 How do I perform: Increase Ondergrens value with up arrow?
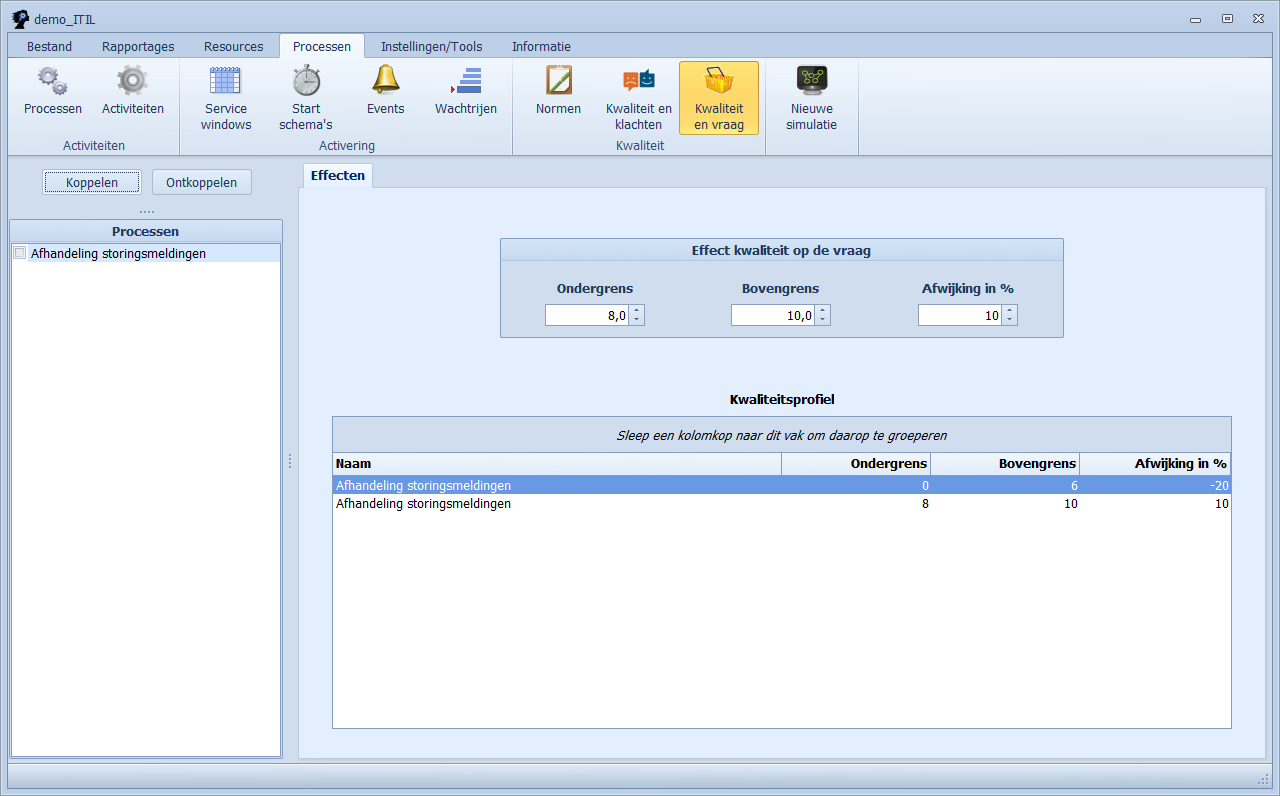tap(637, 311)
